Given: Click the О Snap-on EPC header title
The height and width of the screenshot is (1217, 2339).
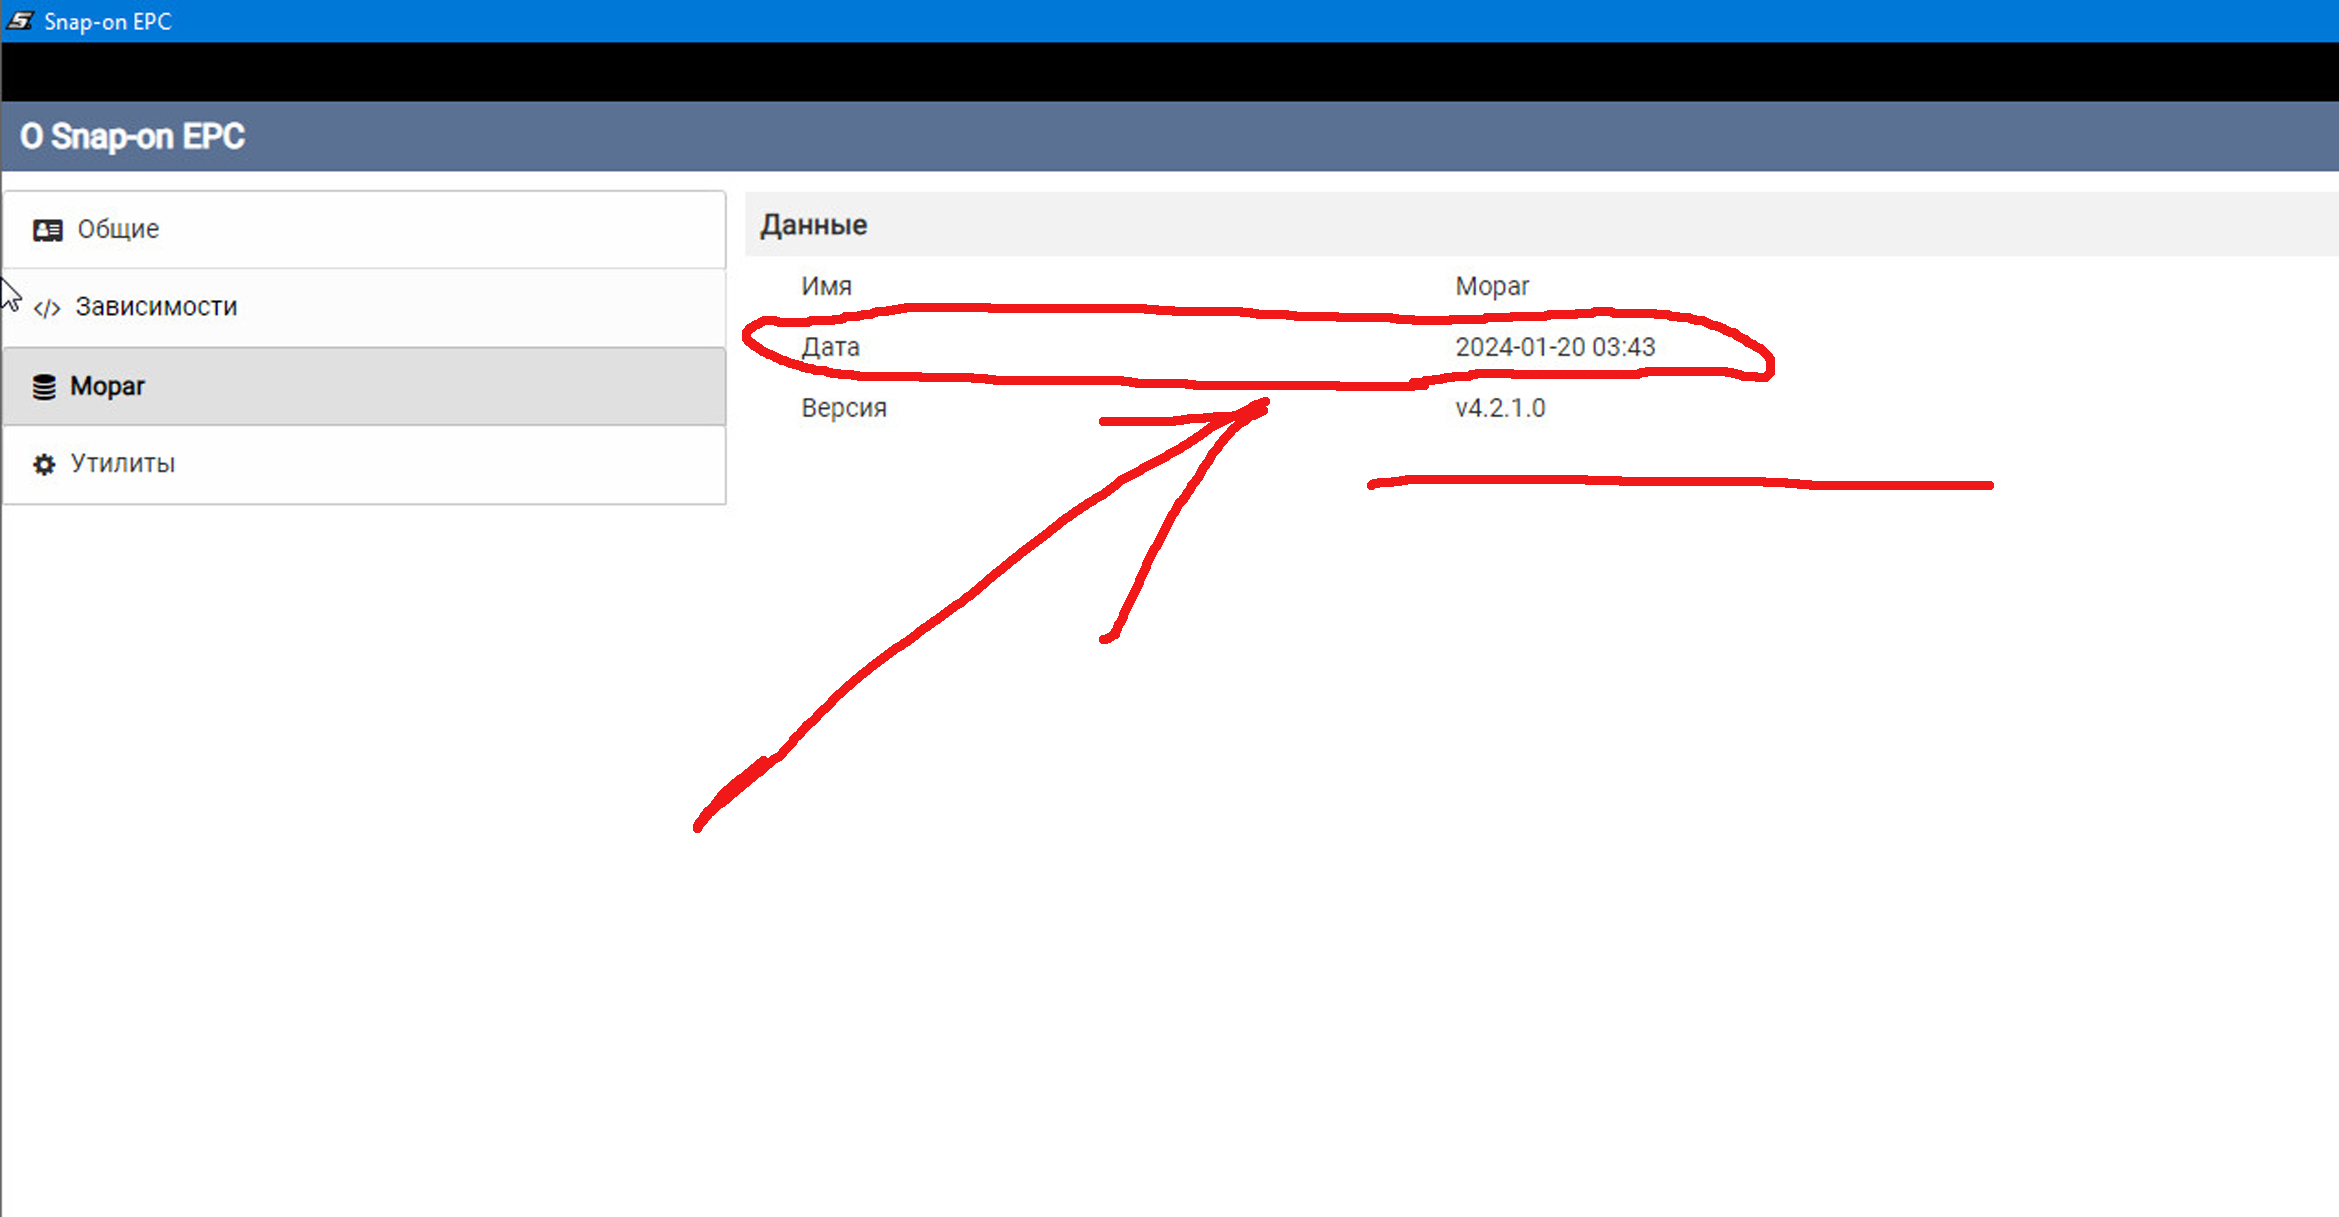Looking at the screenshot, I should [x=132, y=136].
